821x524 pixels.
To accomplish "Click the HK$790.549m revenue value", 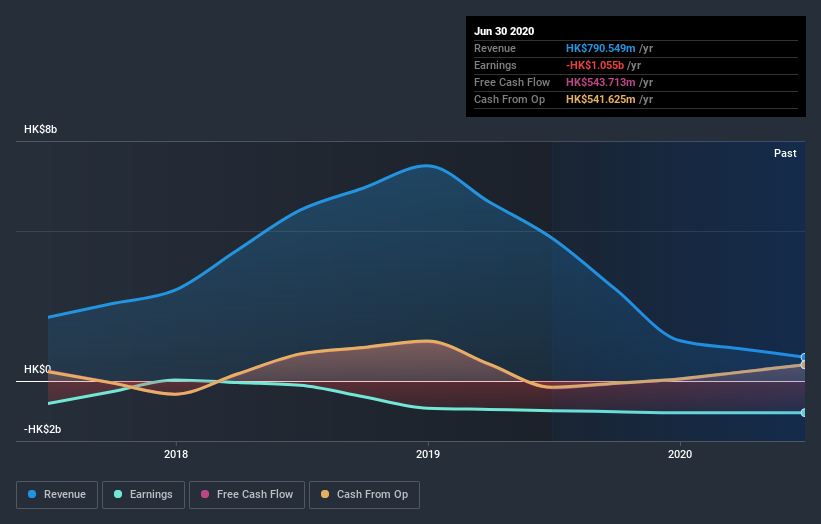I will point(601,48).
